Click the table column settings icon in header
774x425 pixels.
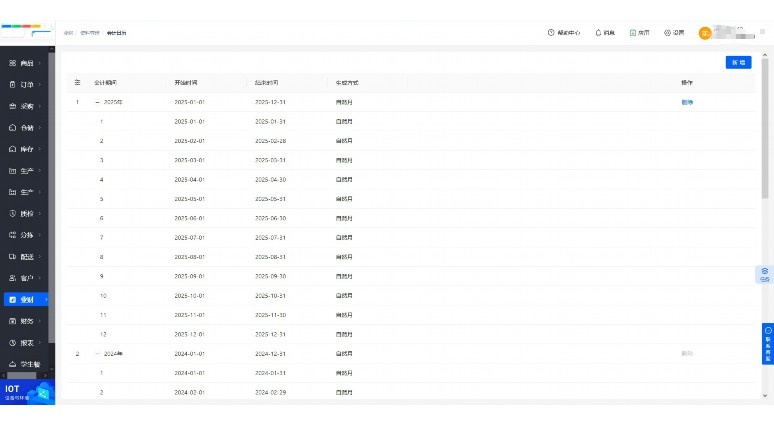click(77, 82)
